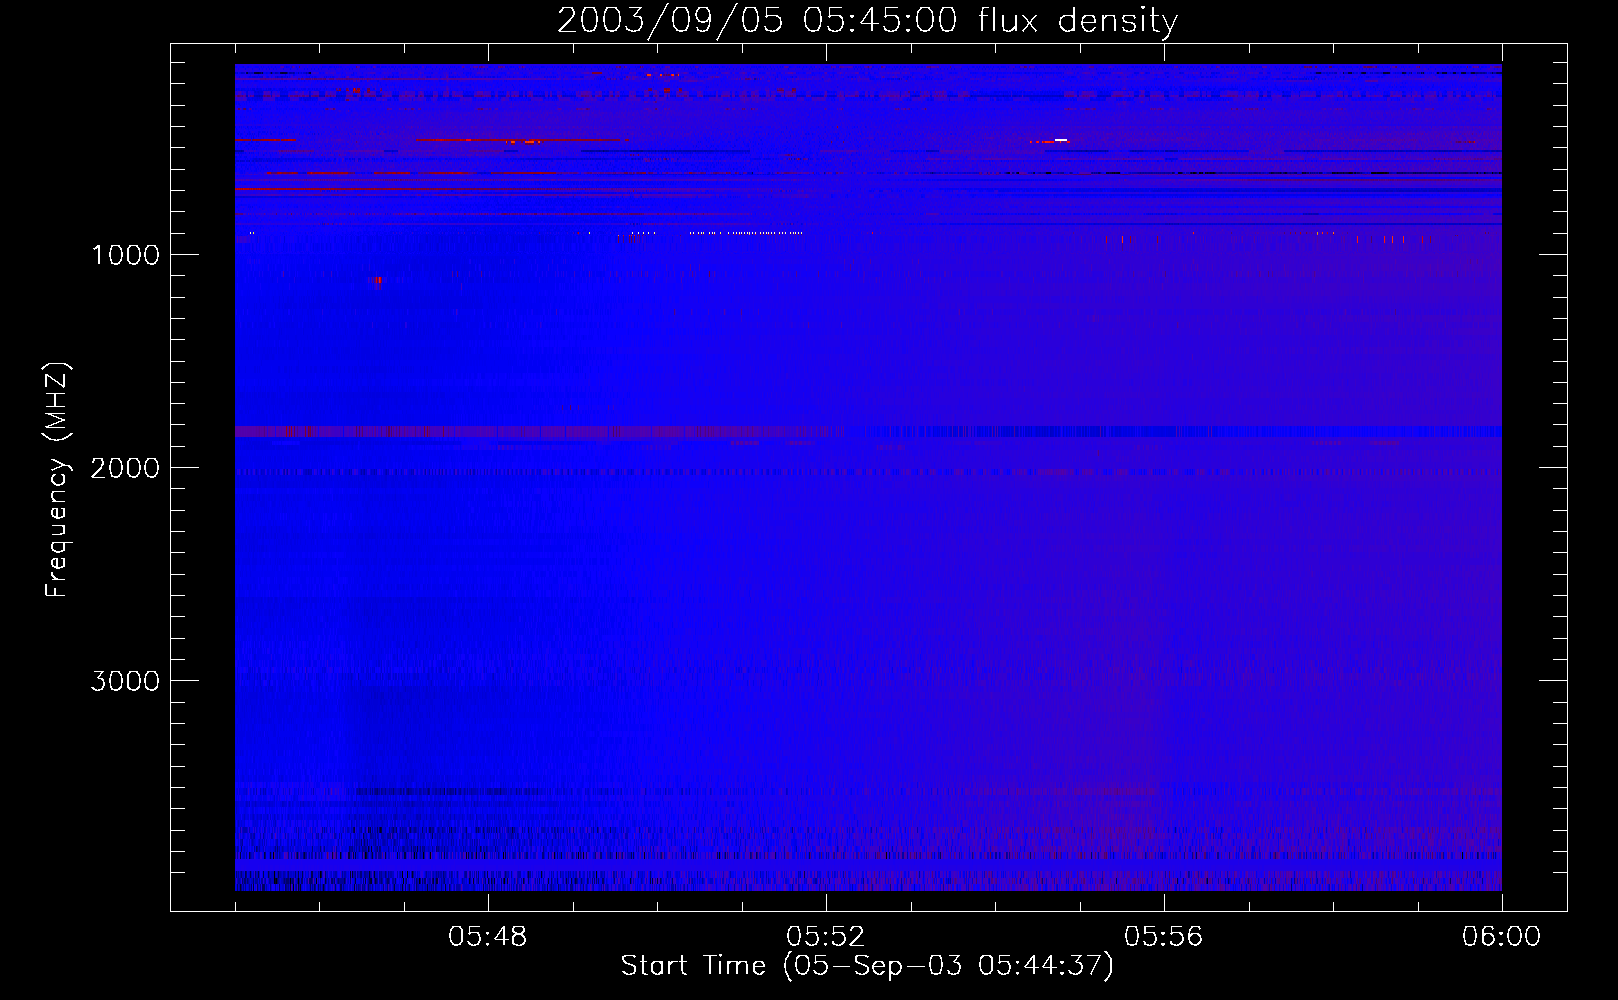Click the 05:52 time tick label

pos(826,937)
